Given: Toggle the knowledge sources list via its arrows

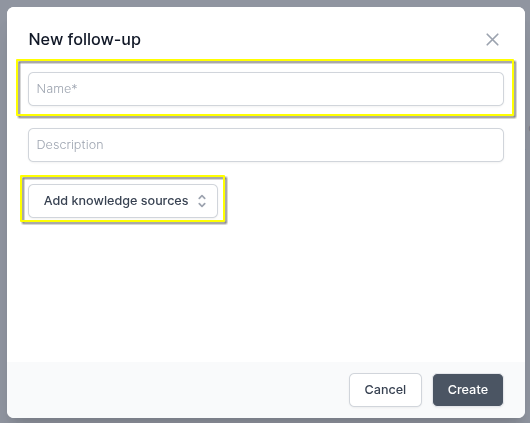Looking at the screenshot, I should (x=202, y=201).
